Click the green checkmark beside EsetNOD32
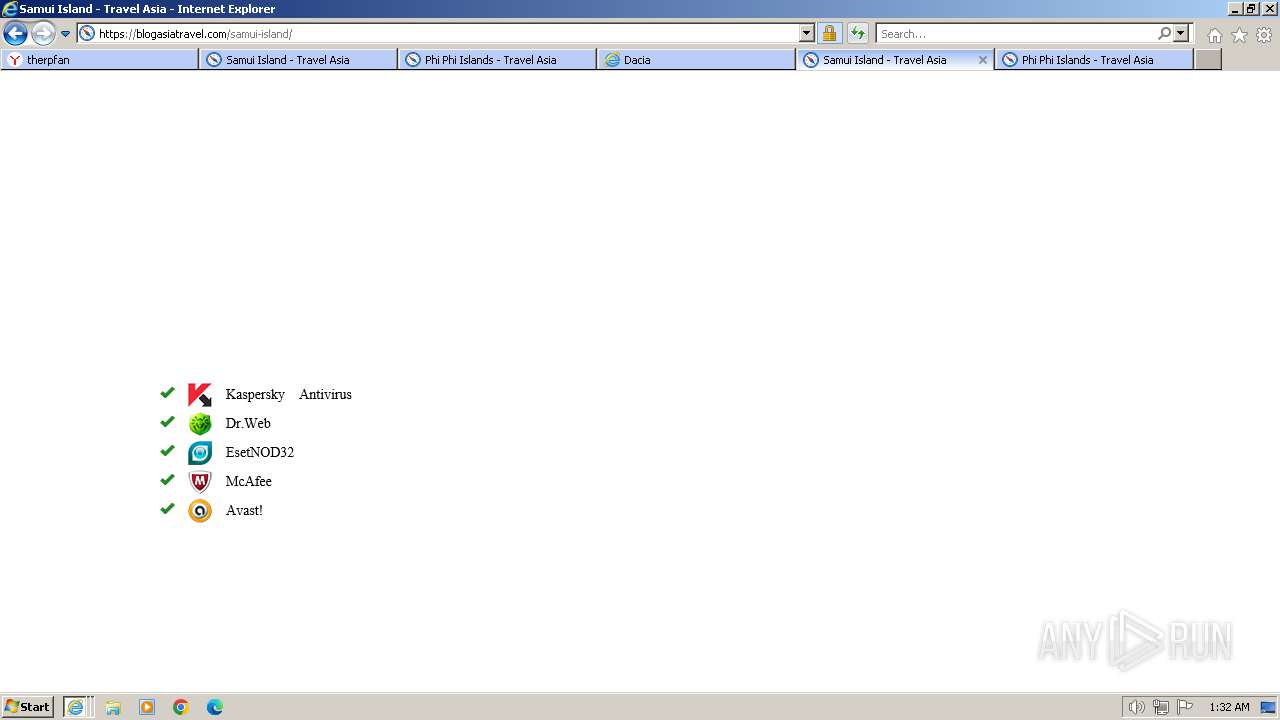1280x720 pixels. [x=167, y=451]
